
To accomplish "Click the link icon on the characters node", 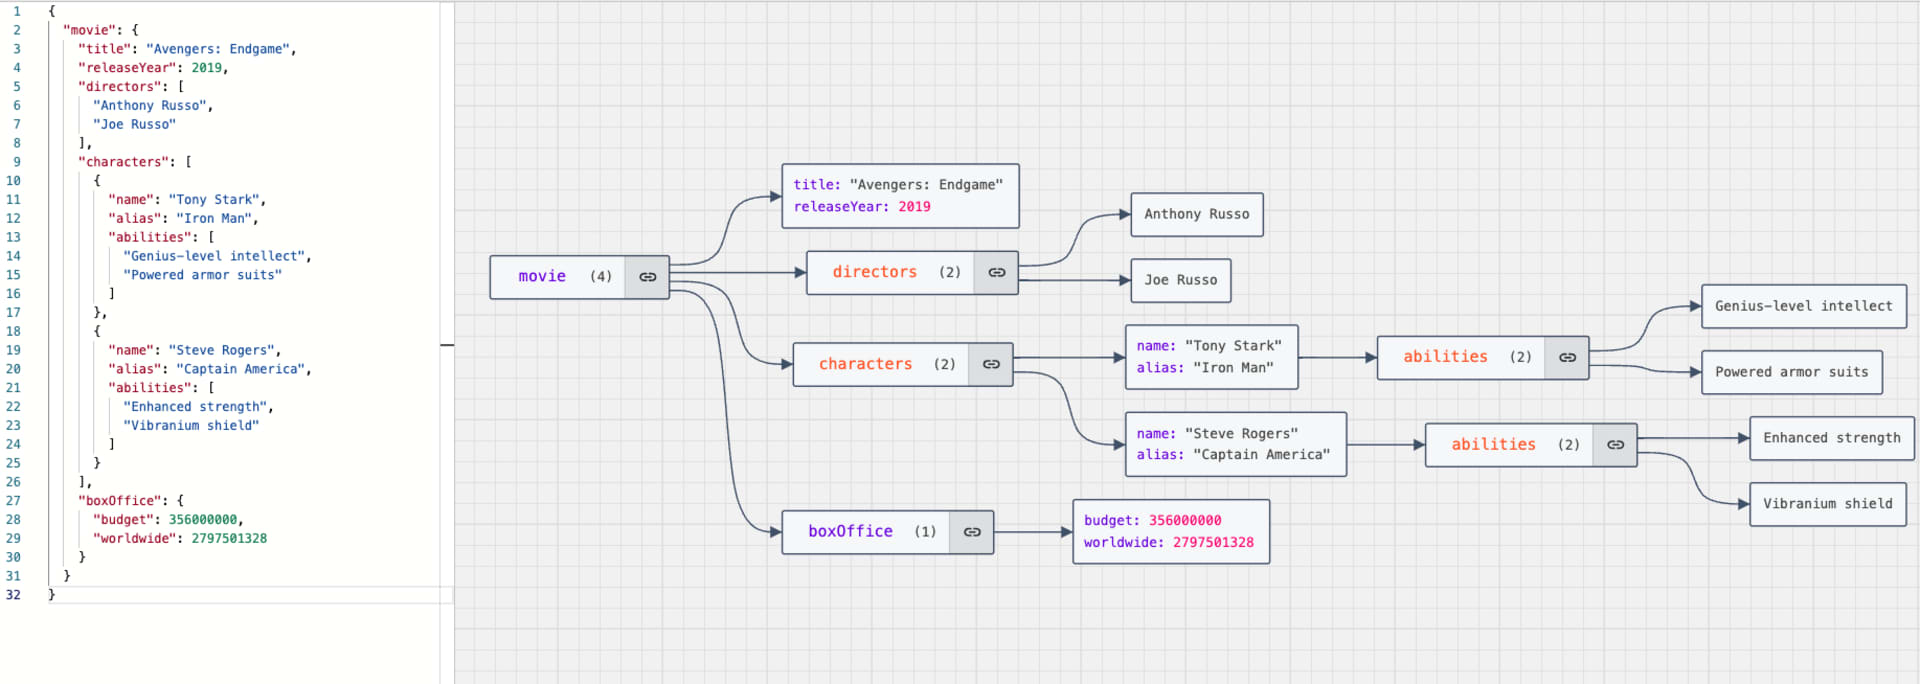I will (x=991, y=364).
